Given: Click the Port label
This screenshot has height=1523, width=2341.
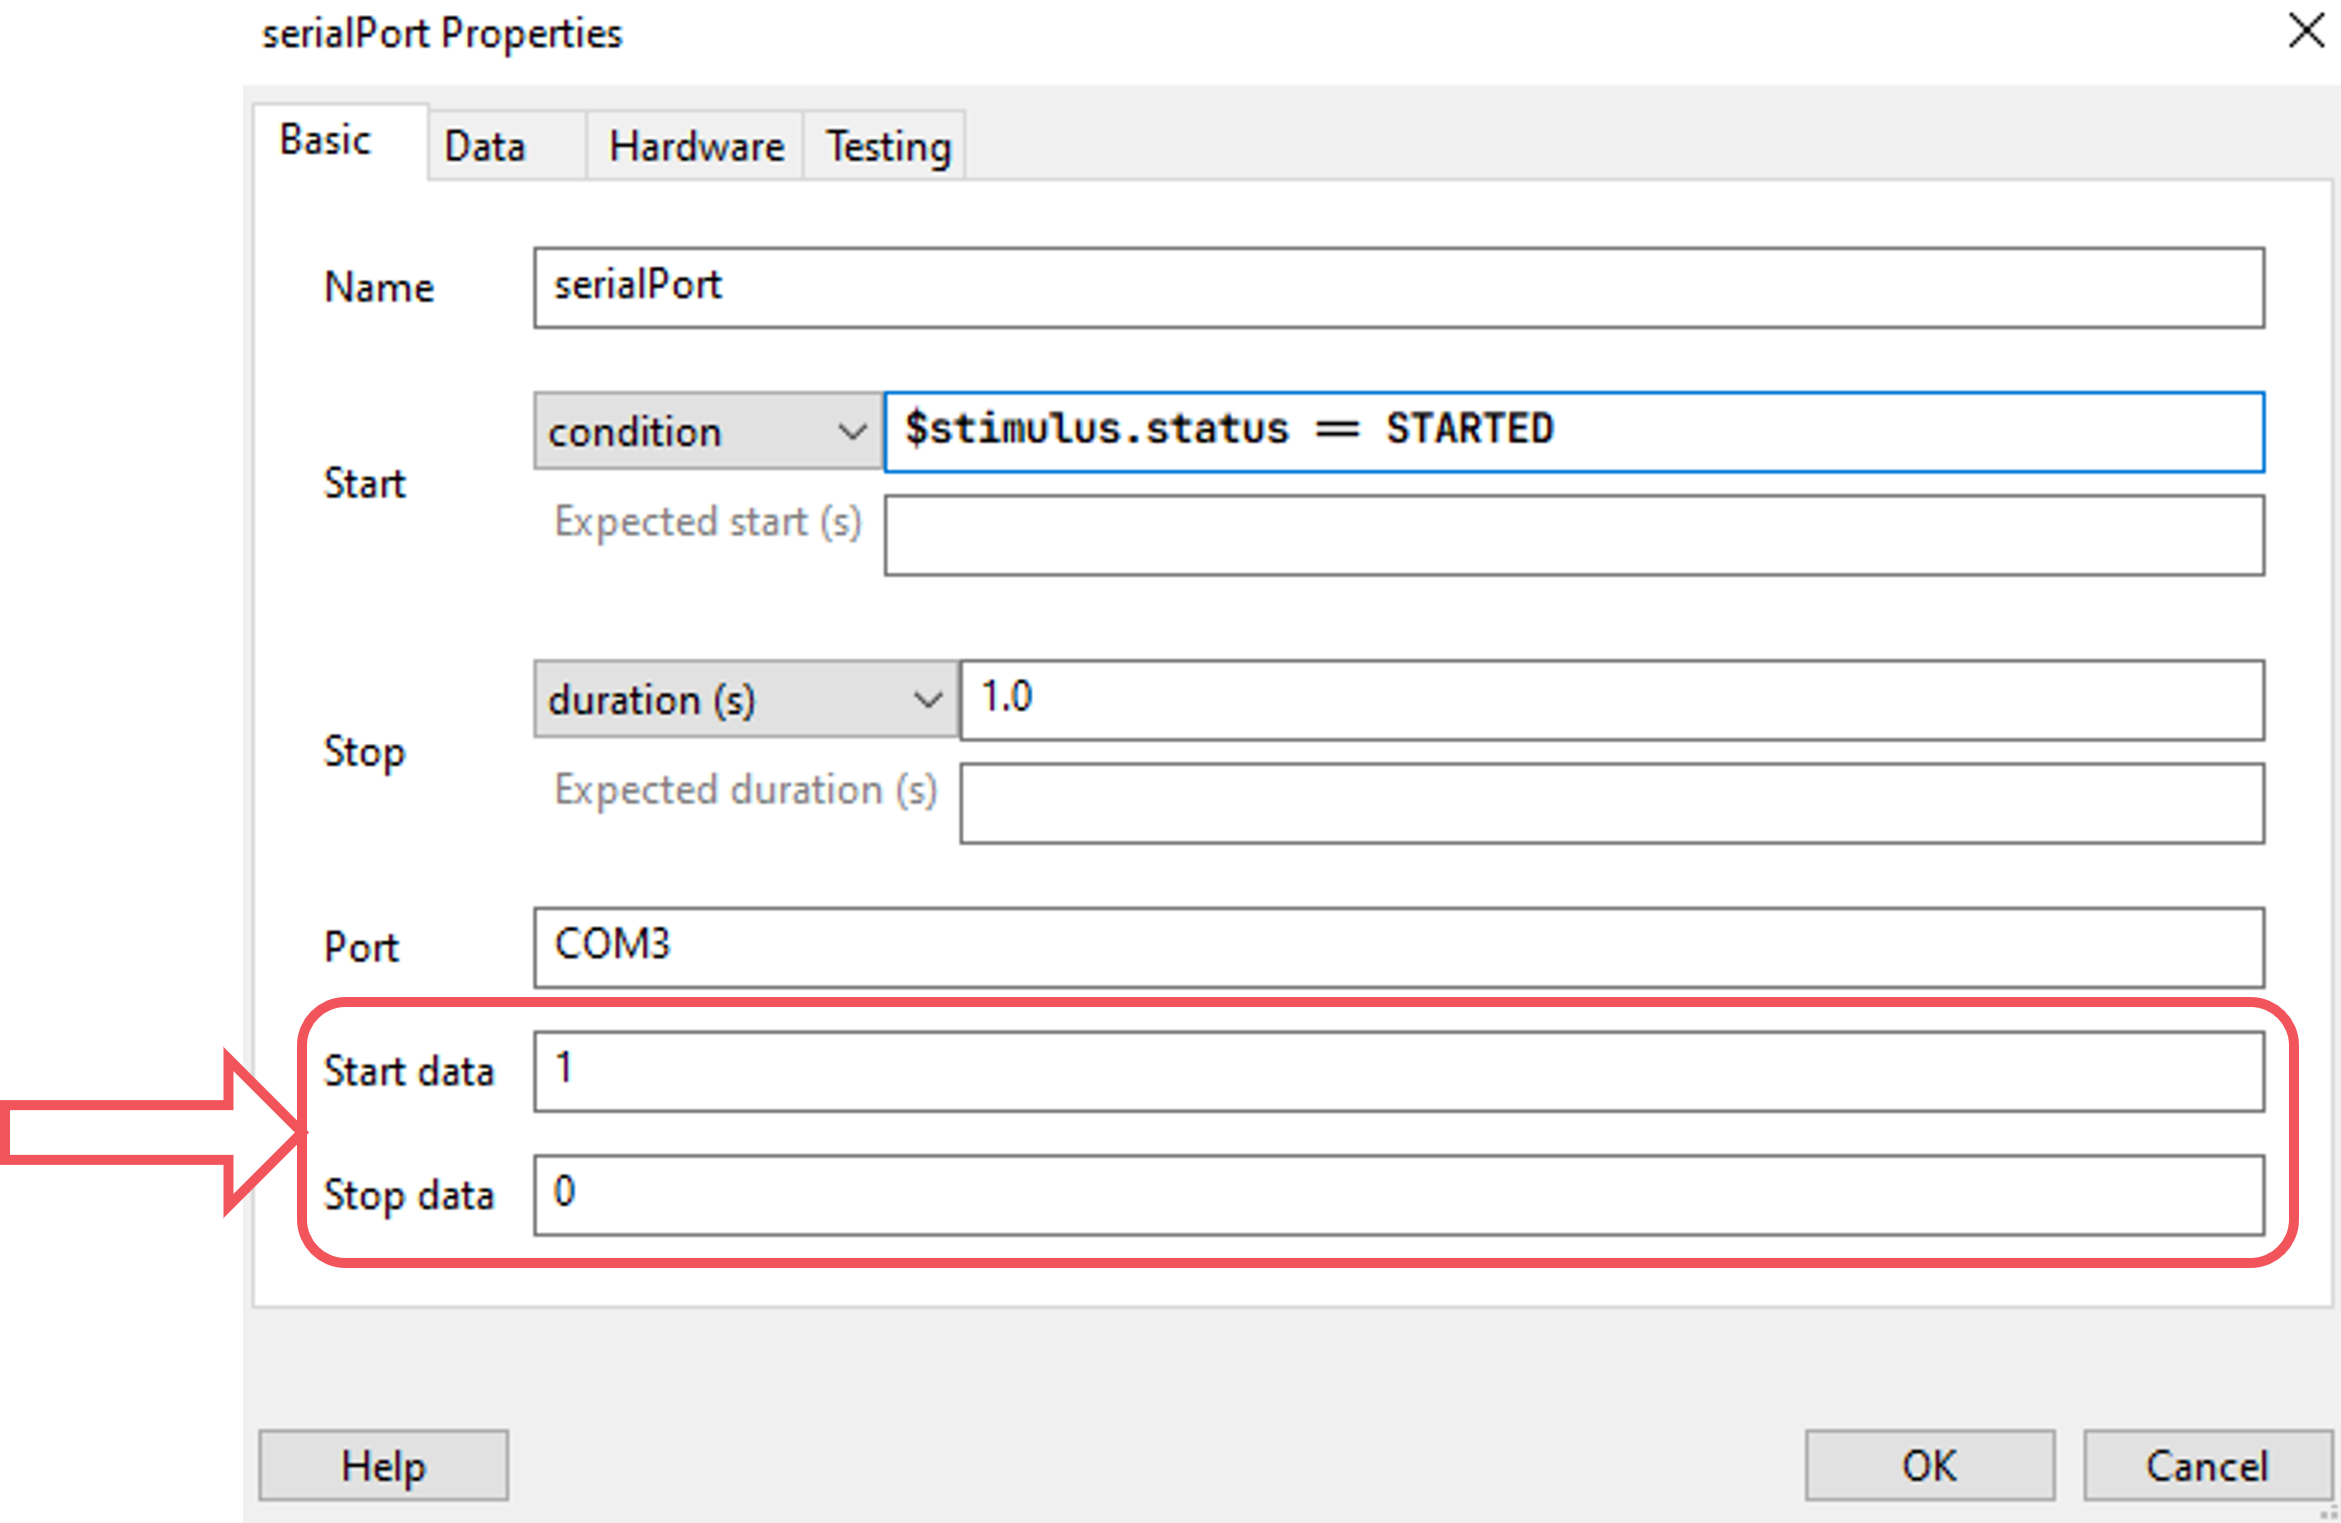Looking at the screenshot, I should [x=361, y=947].
